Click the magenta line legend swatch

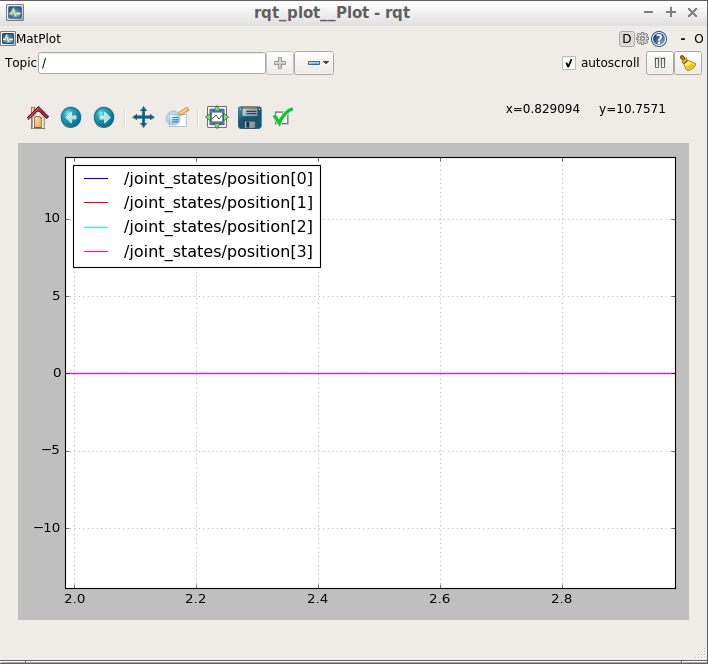(x=96, y=251)
